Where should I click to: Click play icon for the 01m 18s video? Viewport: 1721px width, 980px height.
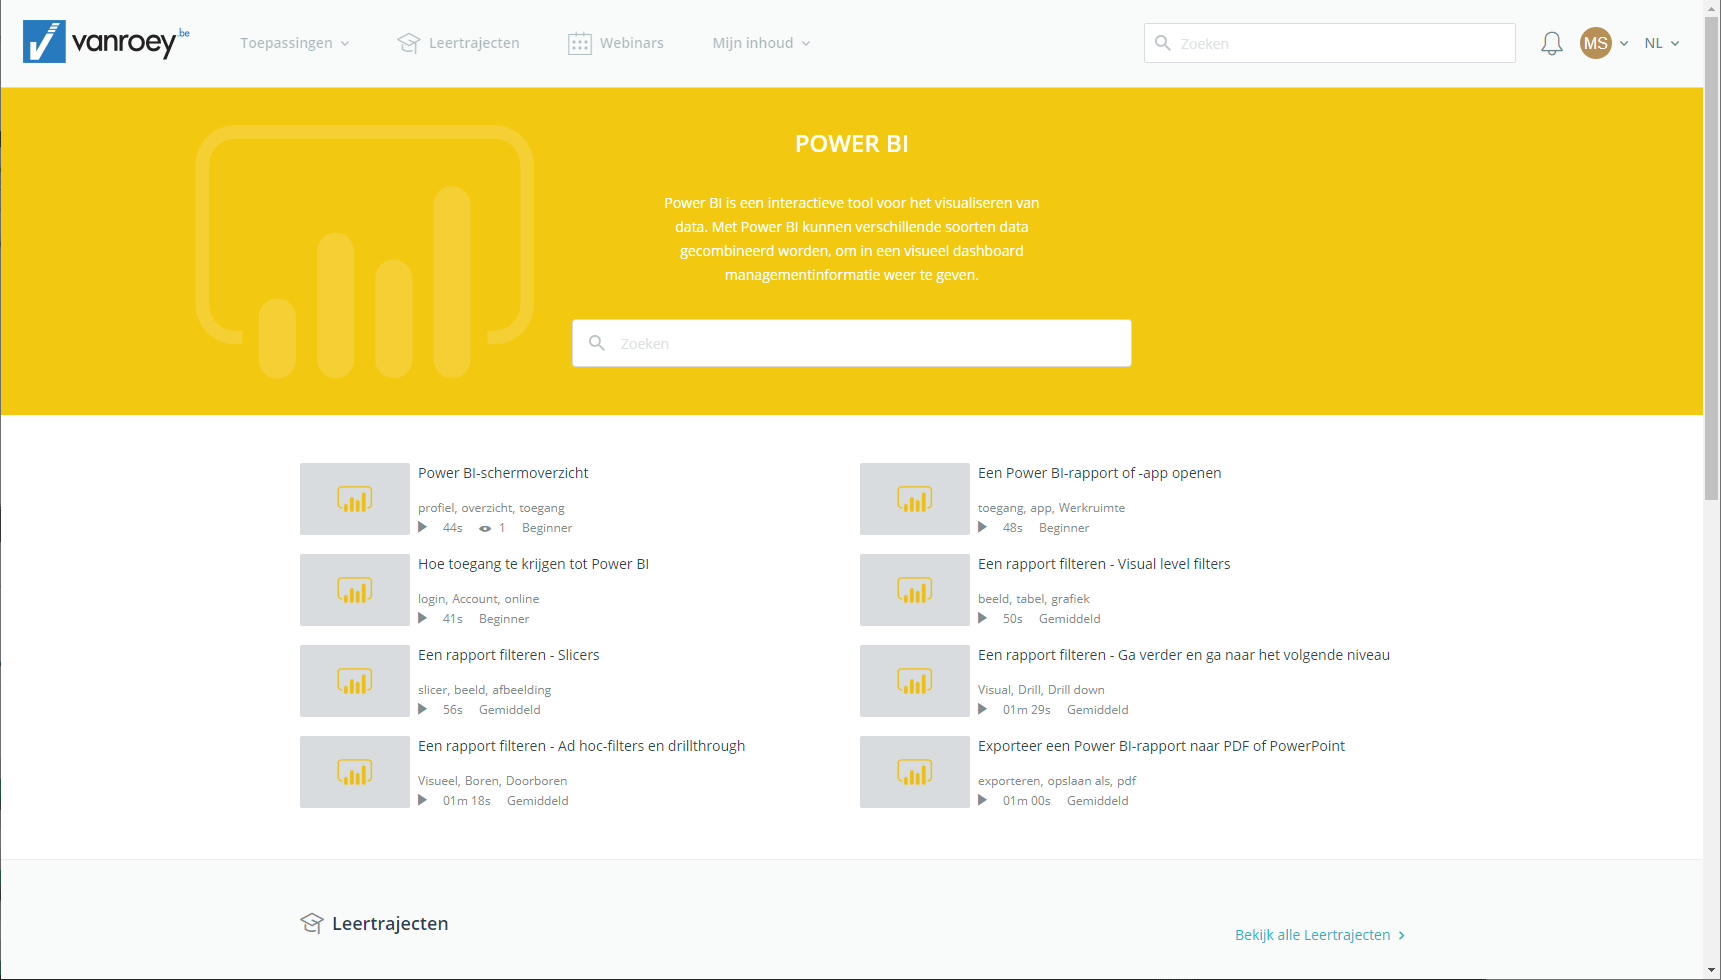[423, 800]
